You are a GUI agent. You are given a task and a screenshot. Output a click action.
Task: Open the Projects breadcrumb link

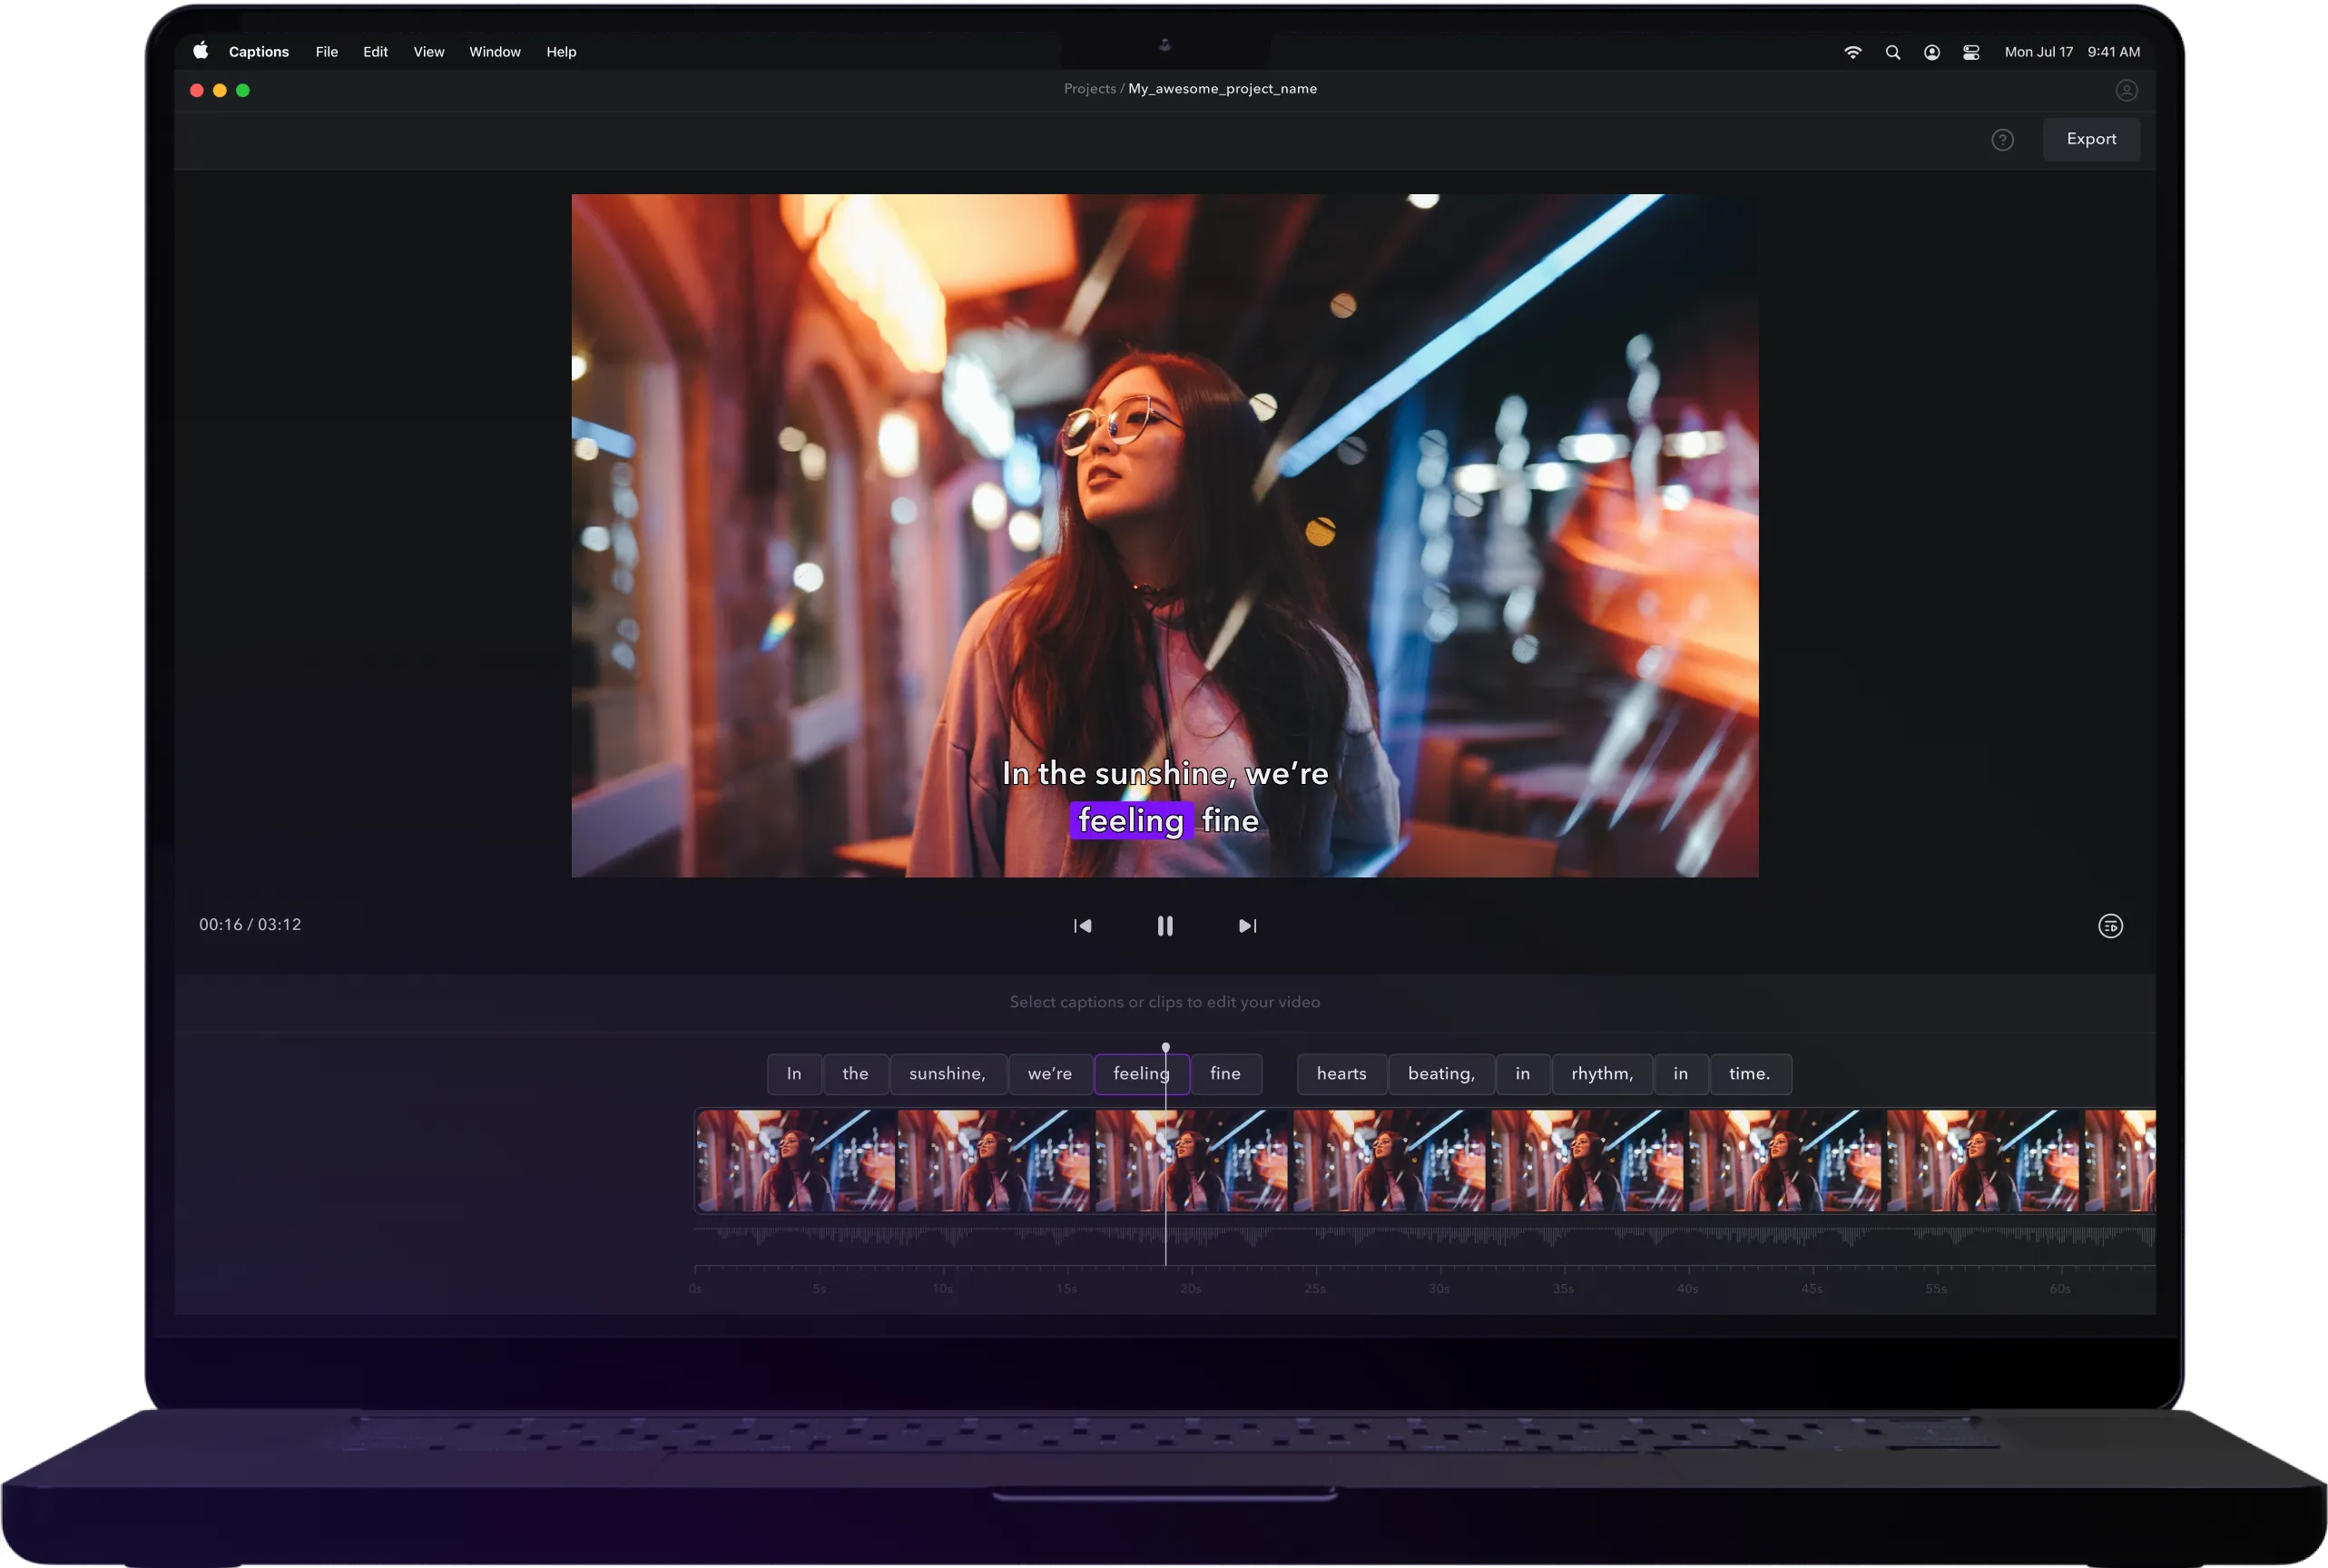click(1089, 88)
